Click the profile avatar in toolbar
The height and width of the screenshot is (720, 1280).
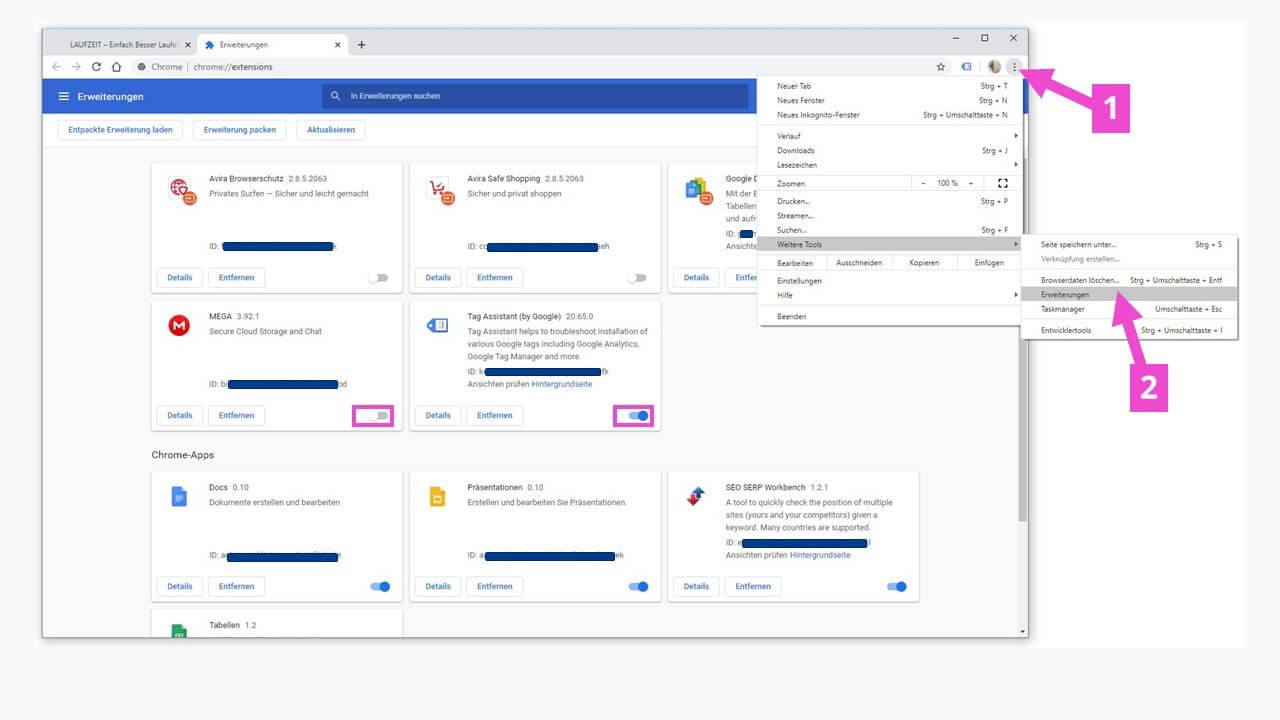pos(994,67)
